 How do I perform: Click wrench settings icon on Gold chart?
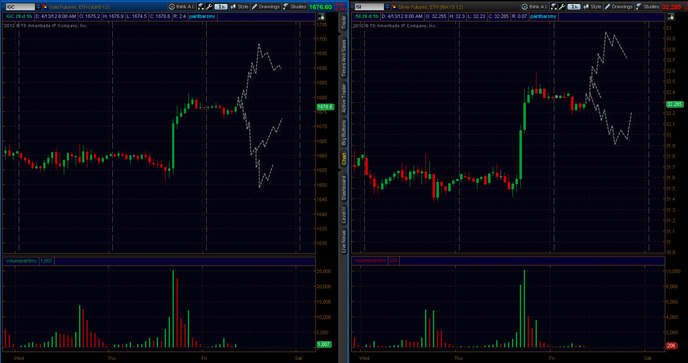[209, 7]
